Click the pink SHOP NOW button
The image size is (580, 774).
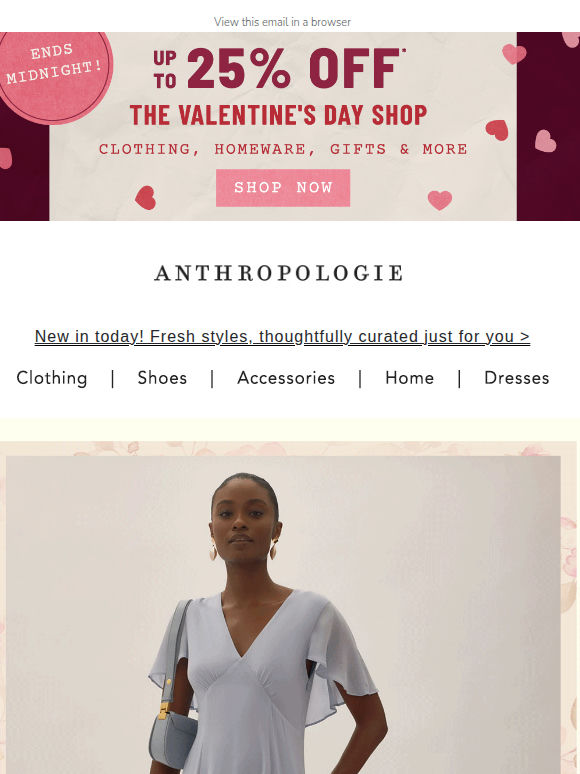[283, 188]
